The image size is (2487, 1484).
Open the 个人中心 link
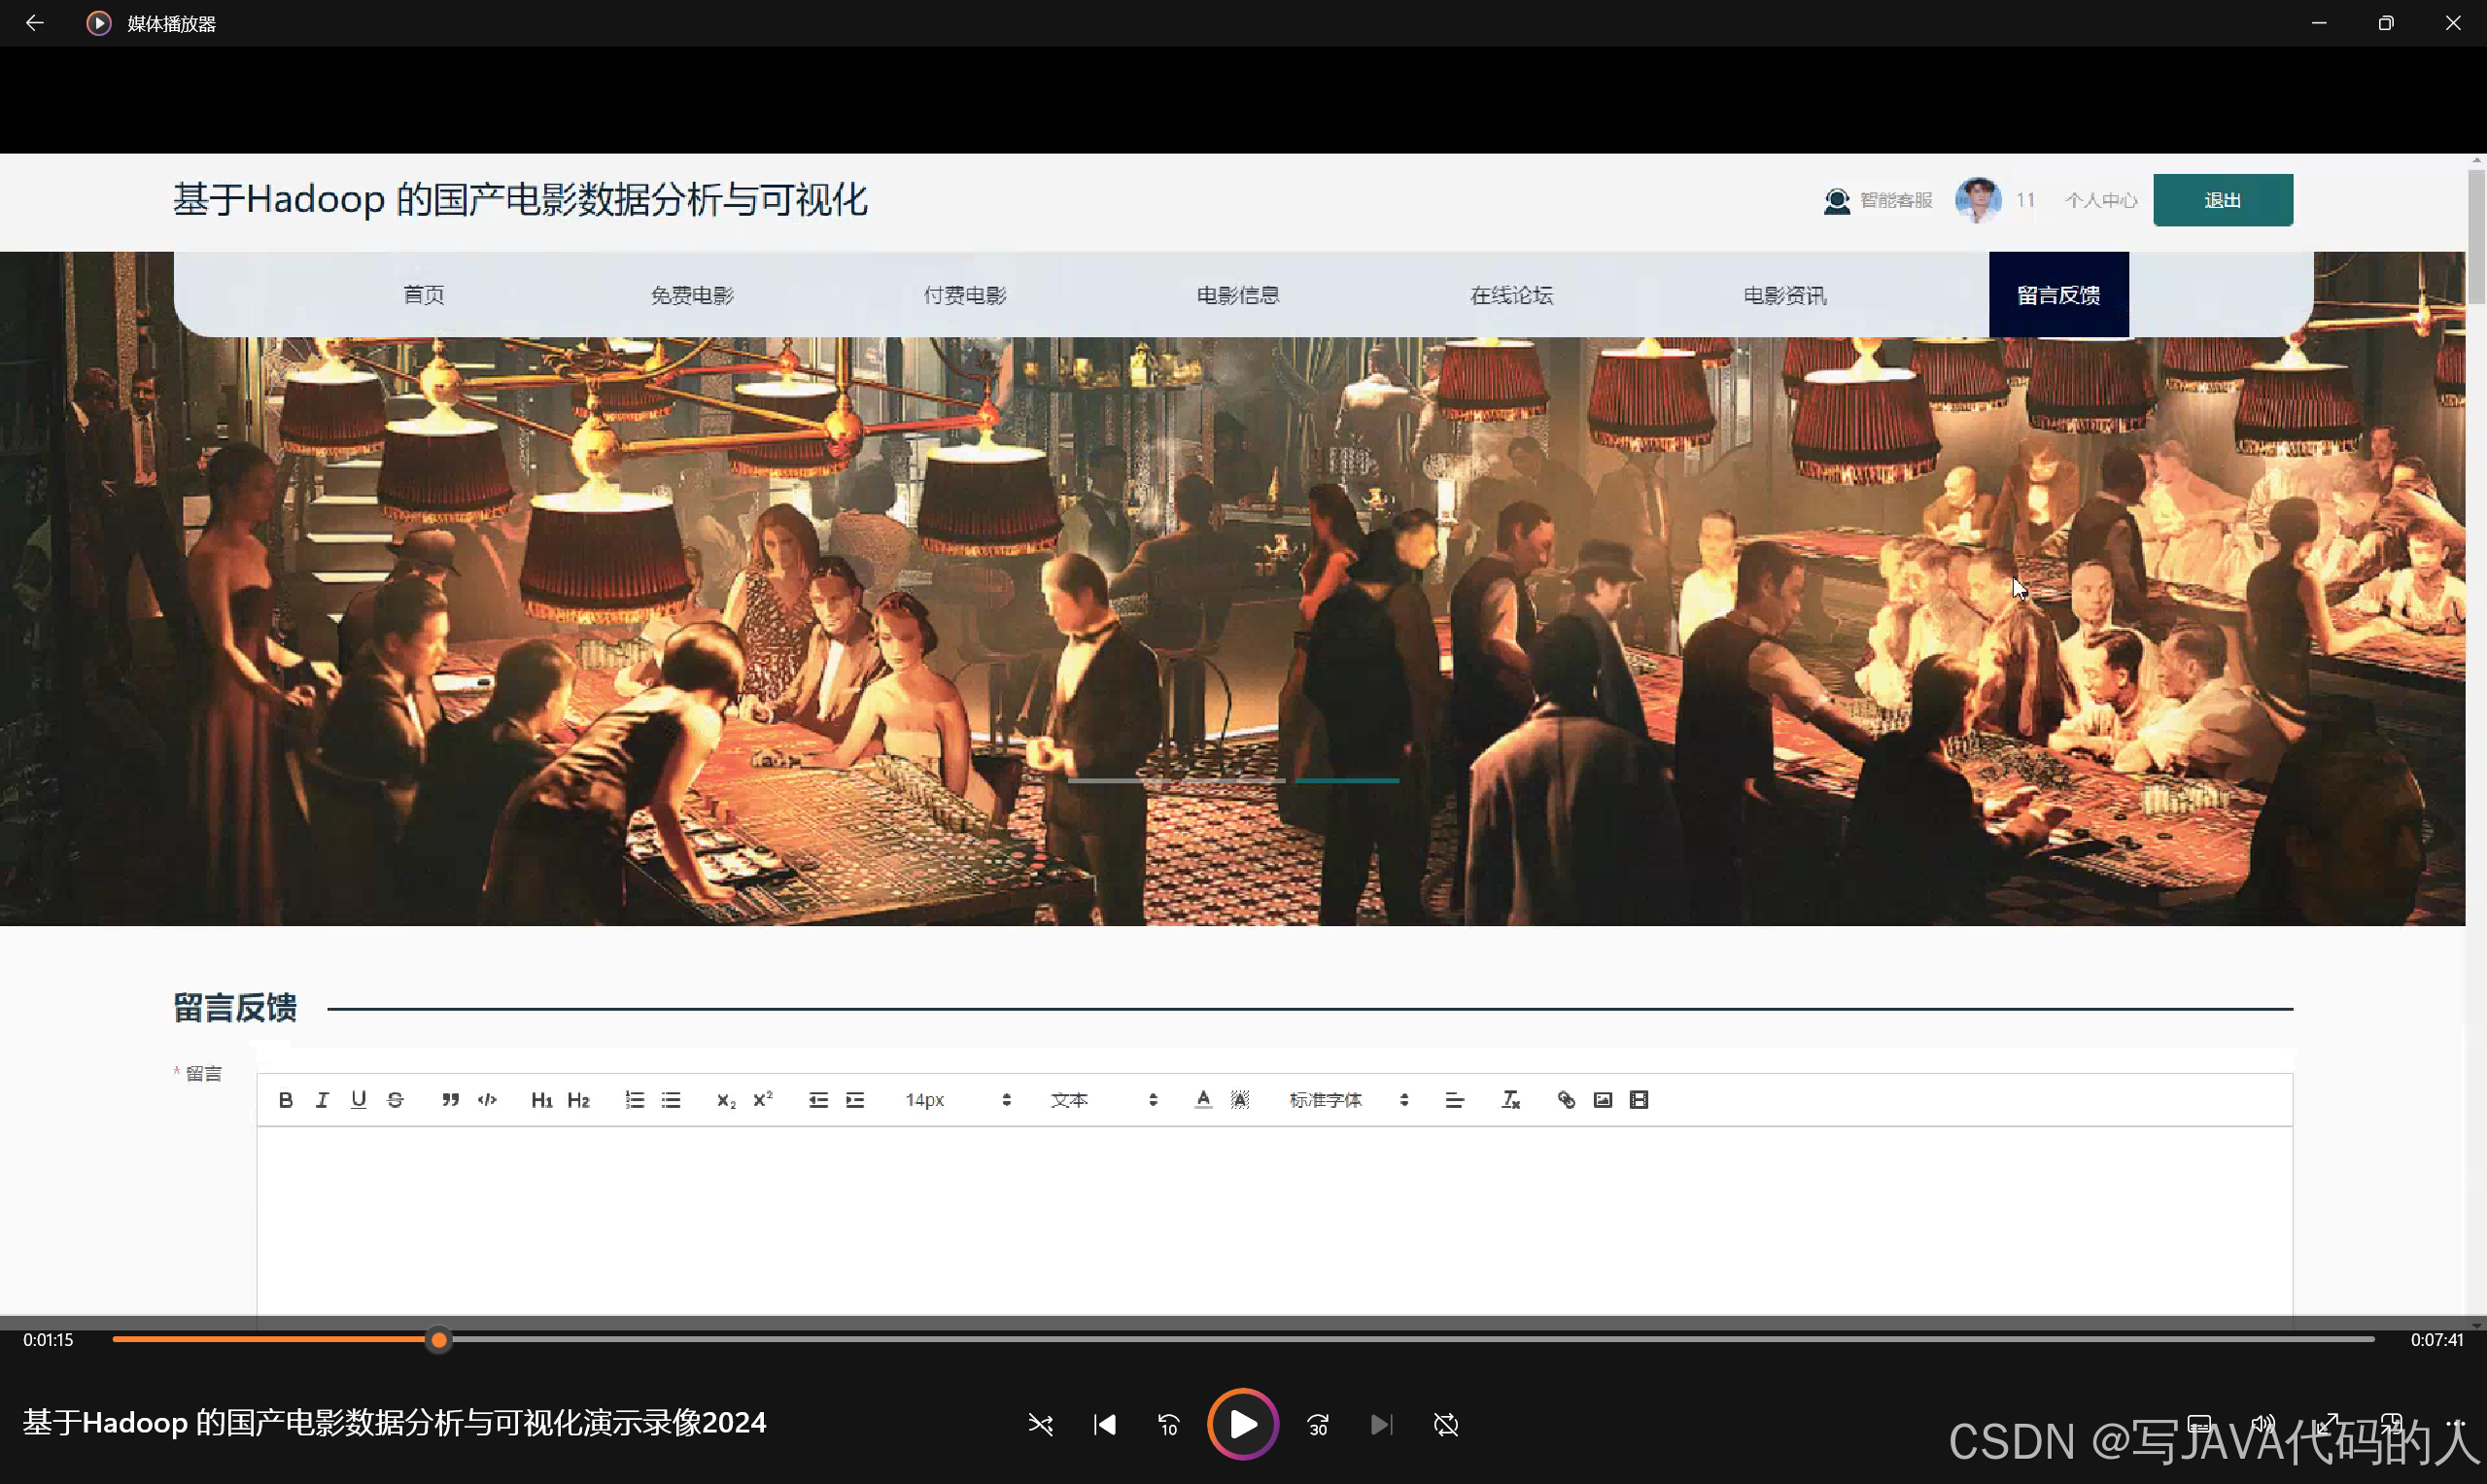click(2100, 200)
